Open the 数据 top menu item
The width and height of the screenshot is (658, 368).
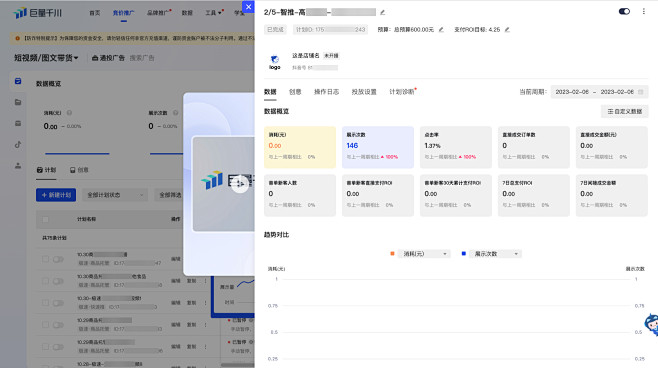coord(187,13)
